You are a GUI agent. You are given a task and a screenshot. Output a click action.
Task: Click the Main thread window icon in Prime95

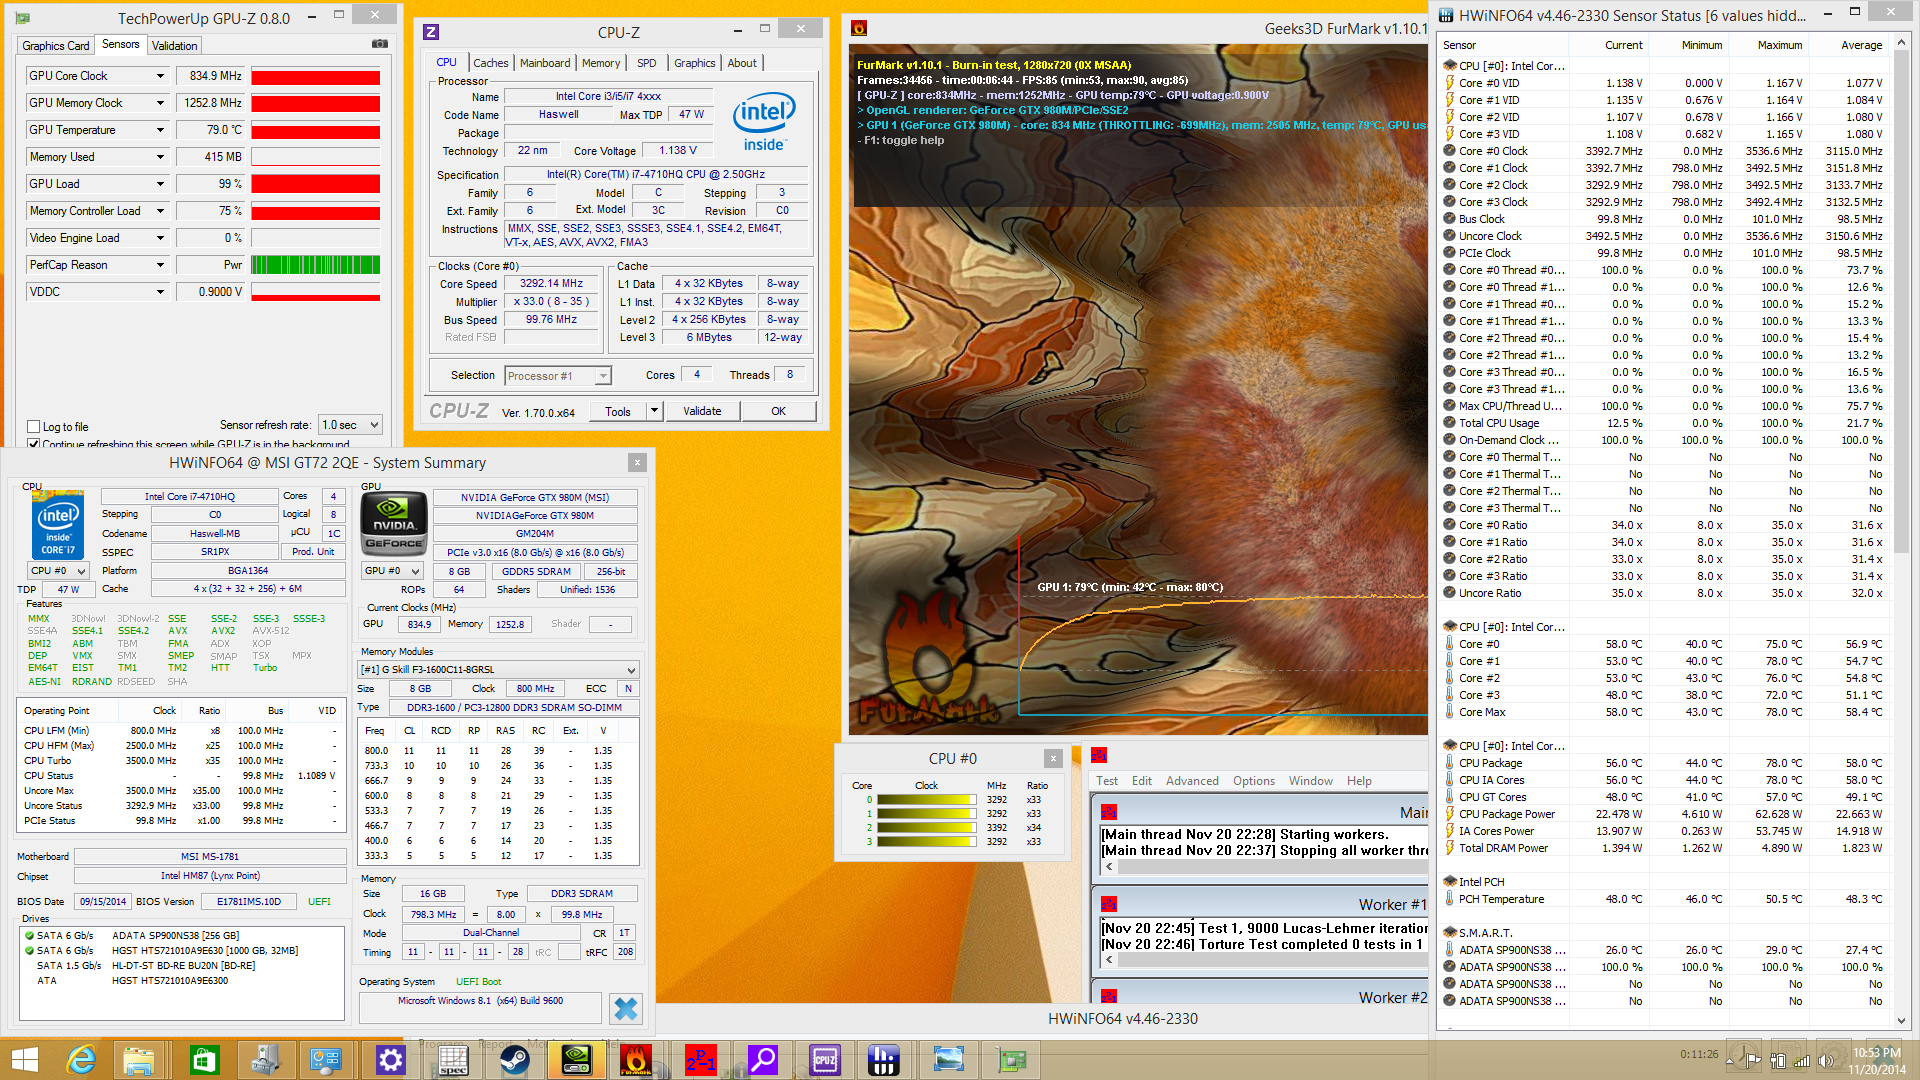1109,812
